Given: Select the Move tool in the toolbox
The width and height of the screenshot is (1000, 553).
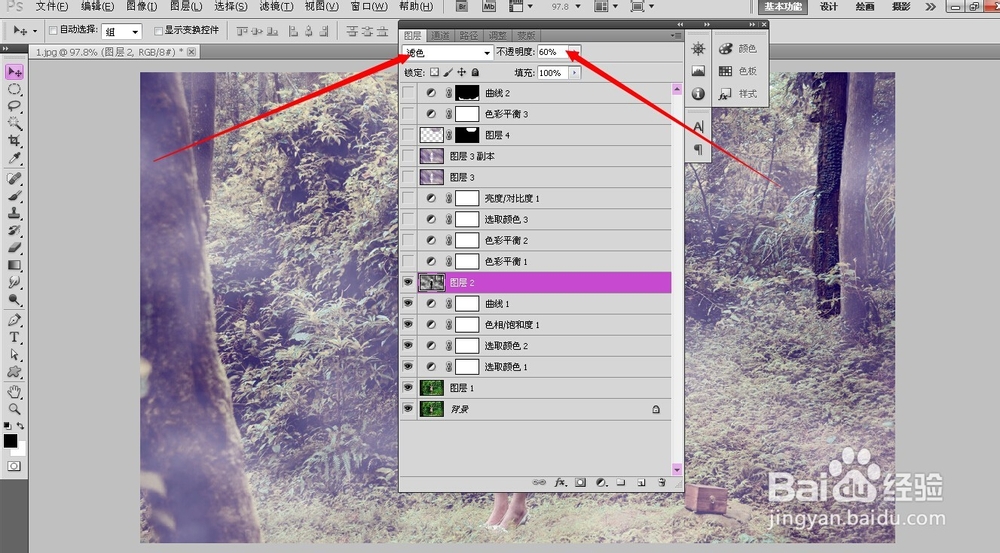Looking at the screenshot, I should (14, 71).
